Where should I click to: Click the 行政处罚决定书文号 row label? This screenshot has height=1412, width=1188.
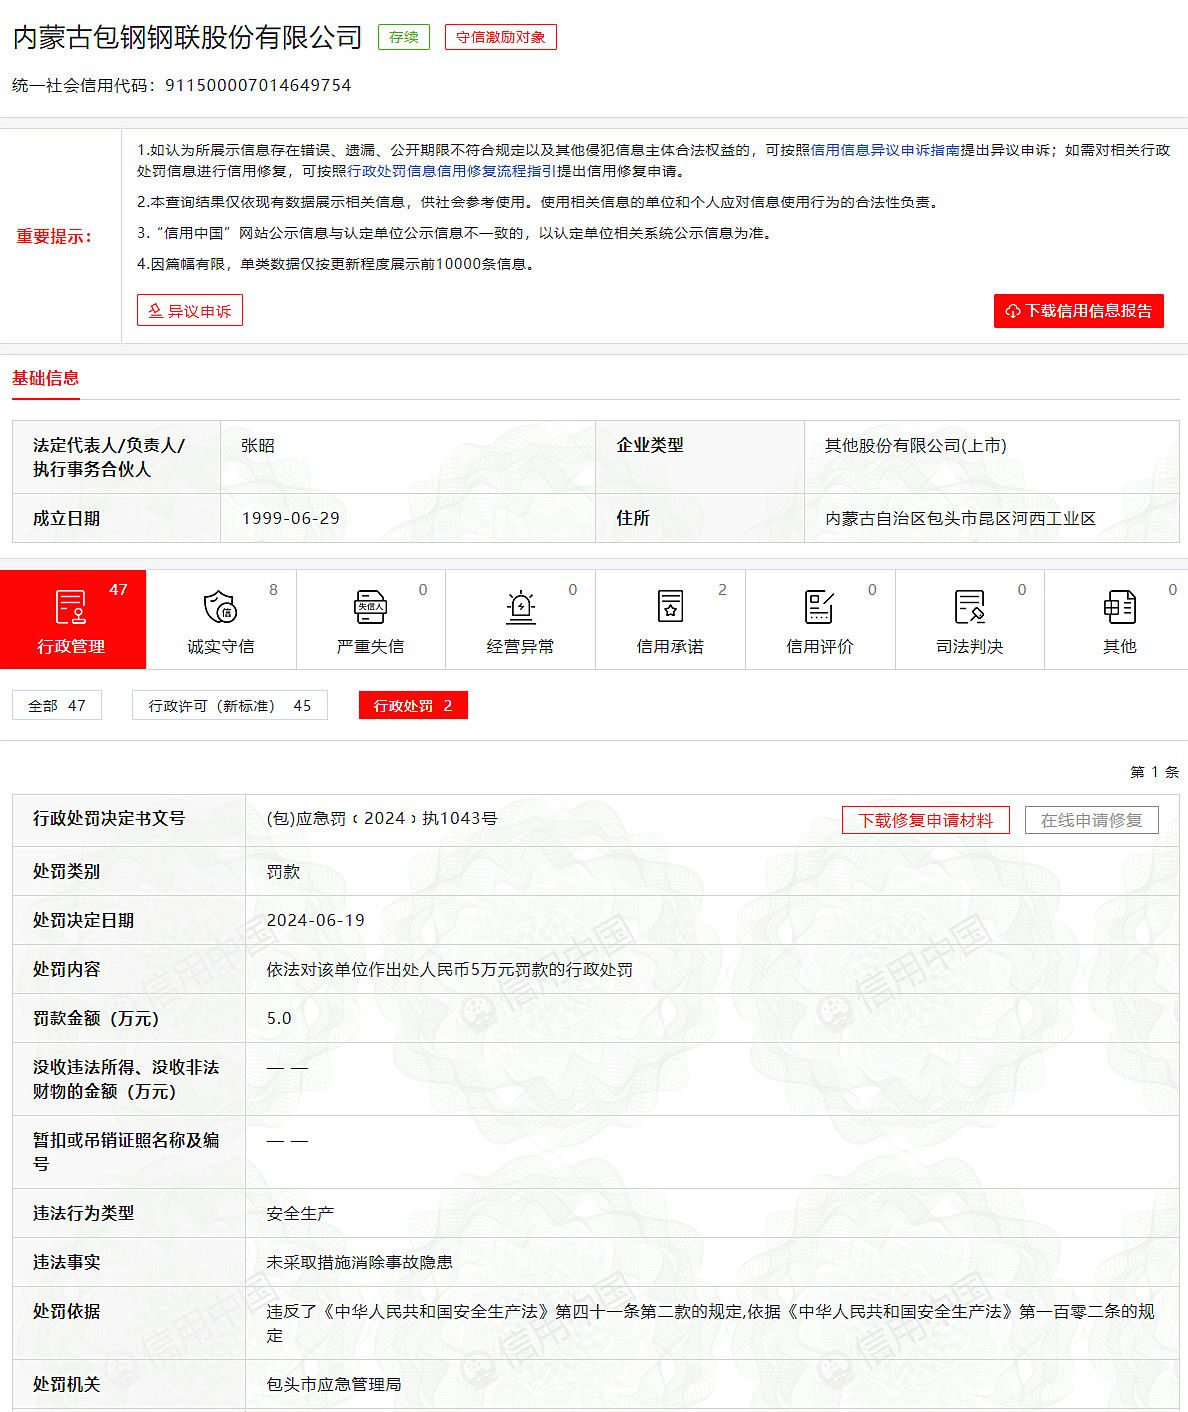[x=109, y=818]
